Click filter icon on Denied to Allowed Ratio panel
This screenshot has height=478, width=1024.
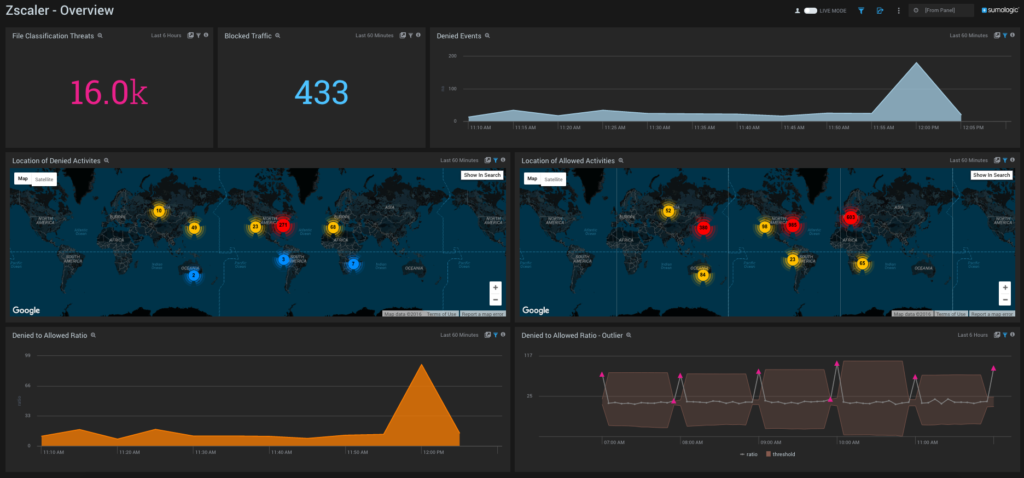pyautogui.click(x=495, y=335)
